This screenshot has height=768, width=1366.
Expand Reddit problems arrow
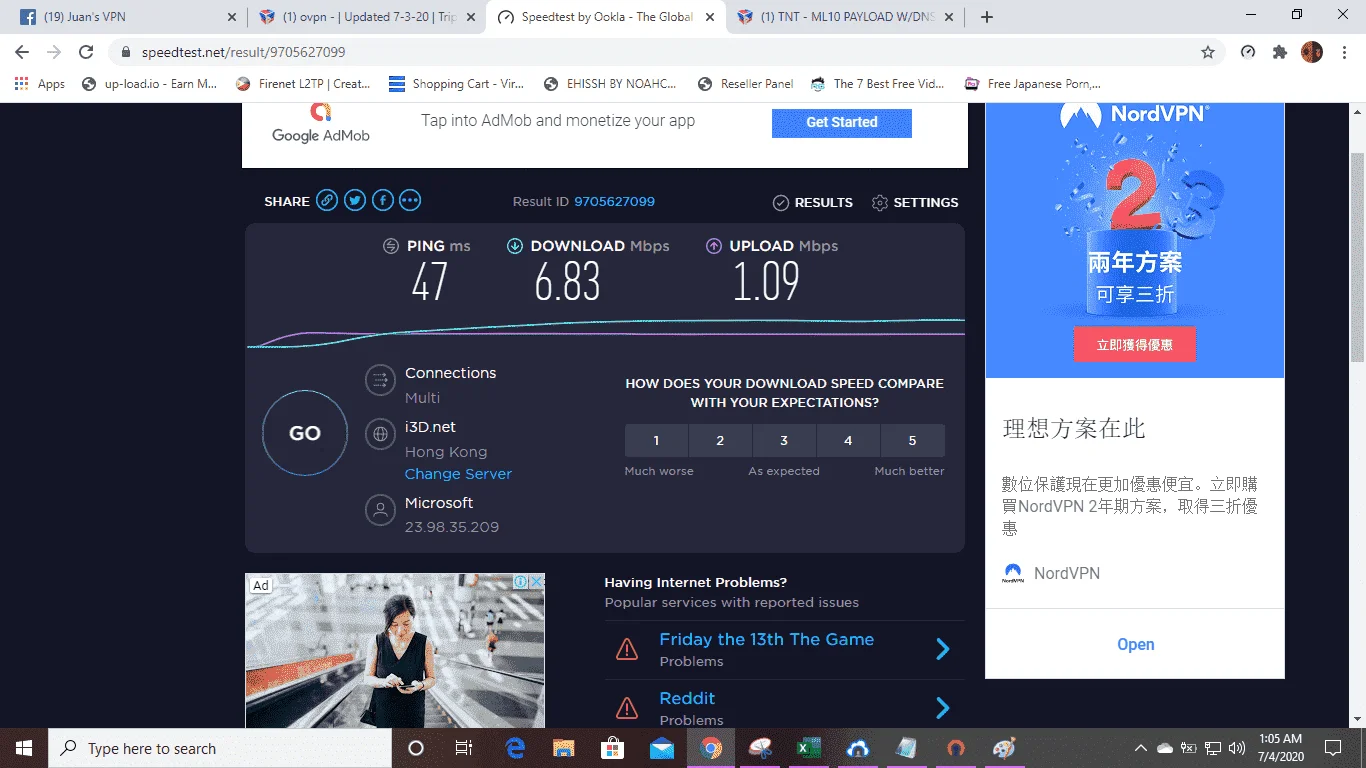click(942, 709)
